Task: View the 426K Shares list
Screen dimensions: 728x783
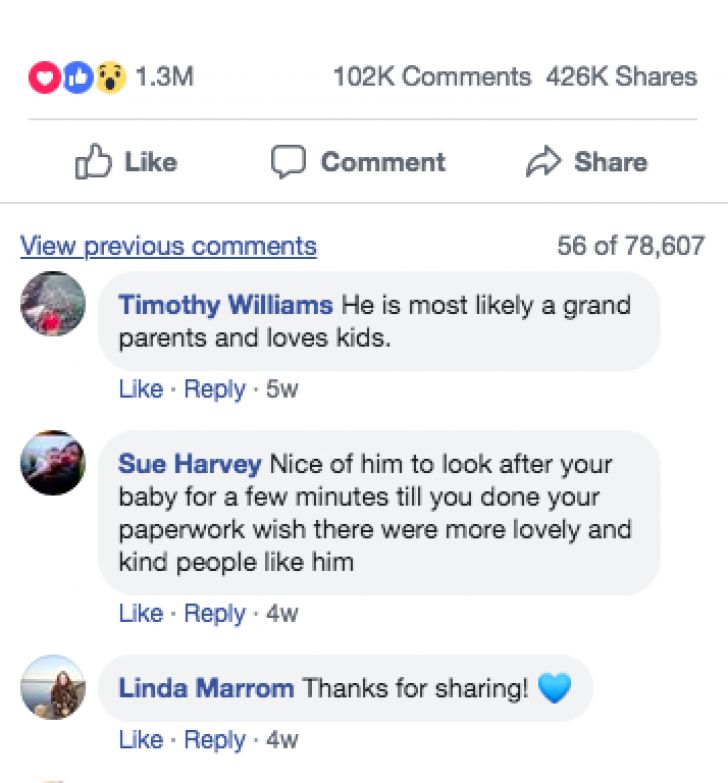Action: 621,77
